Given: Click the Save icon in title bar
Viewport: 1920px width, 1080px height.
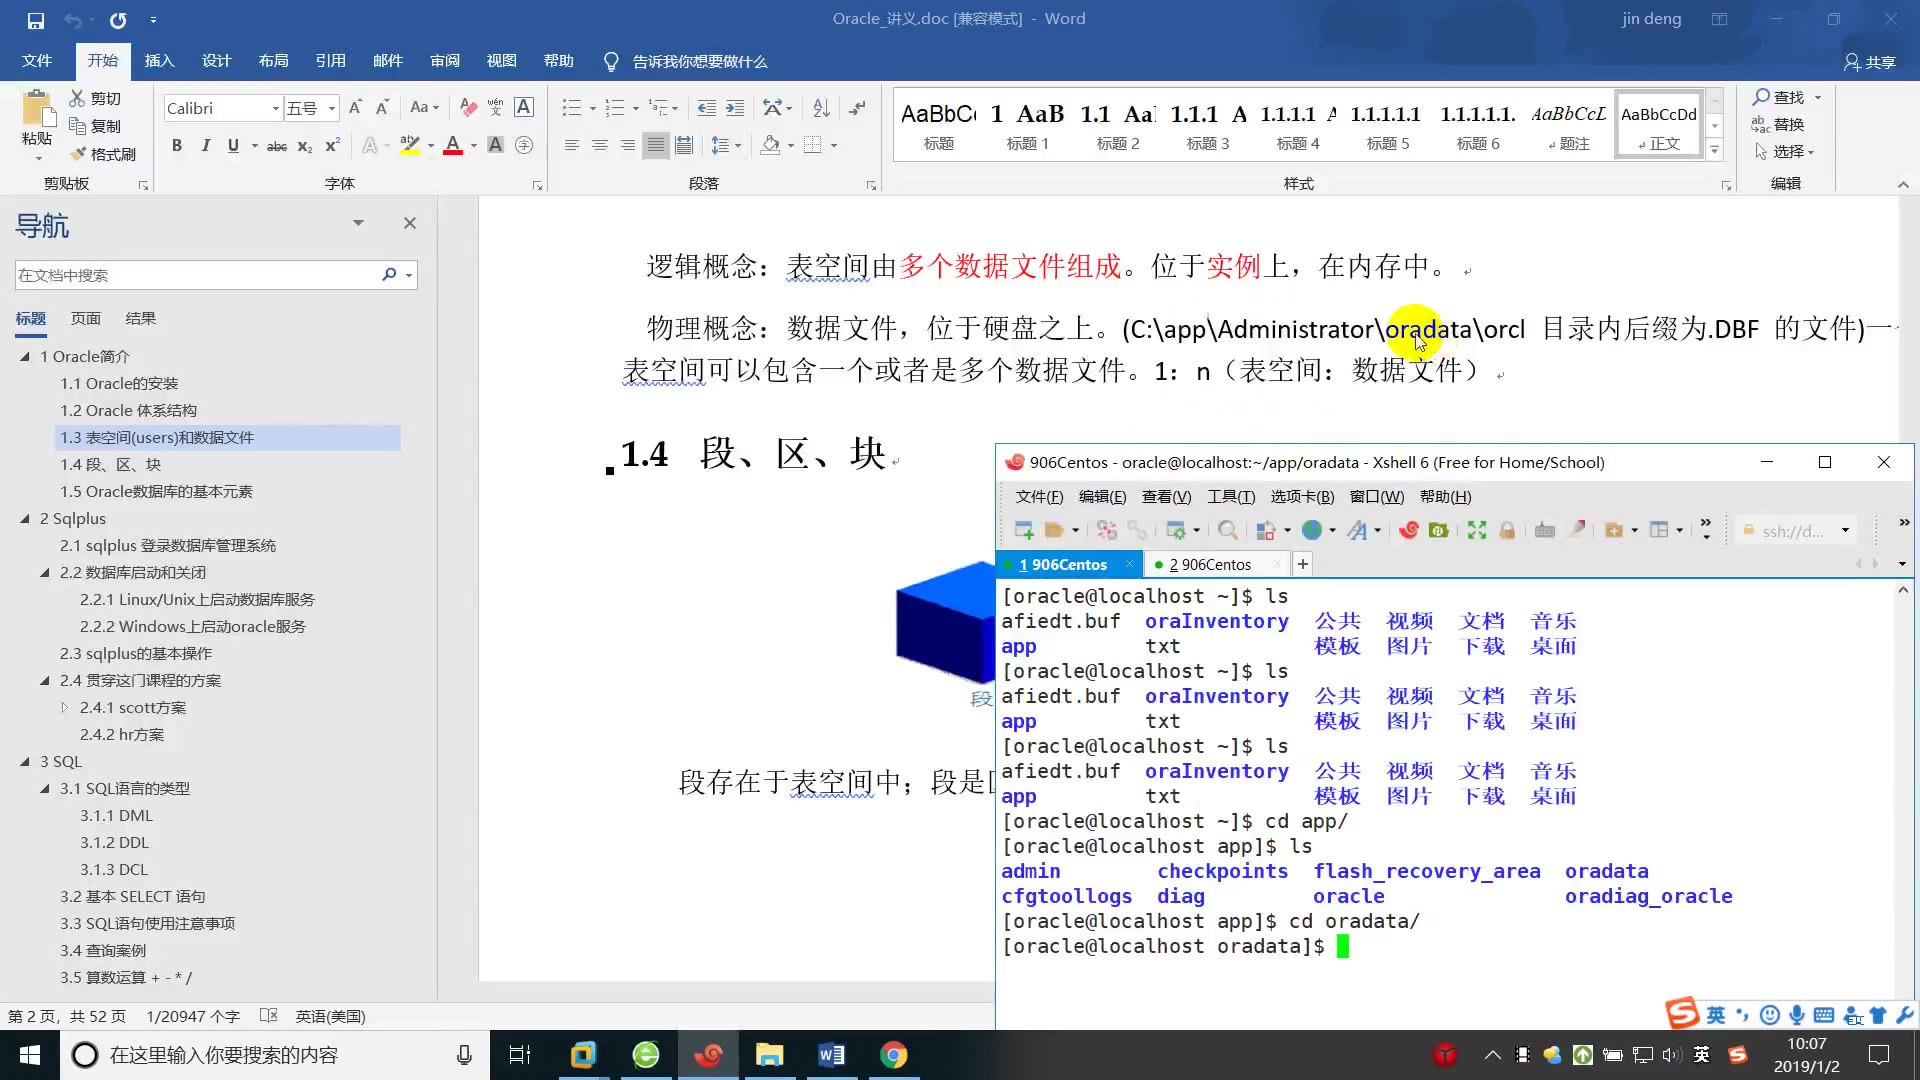Looking at the screenshot, I should click(36, 19).
